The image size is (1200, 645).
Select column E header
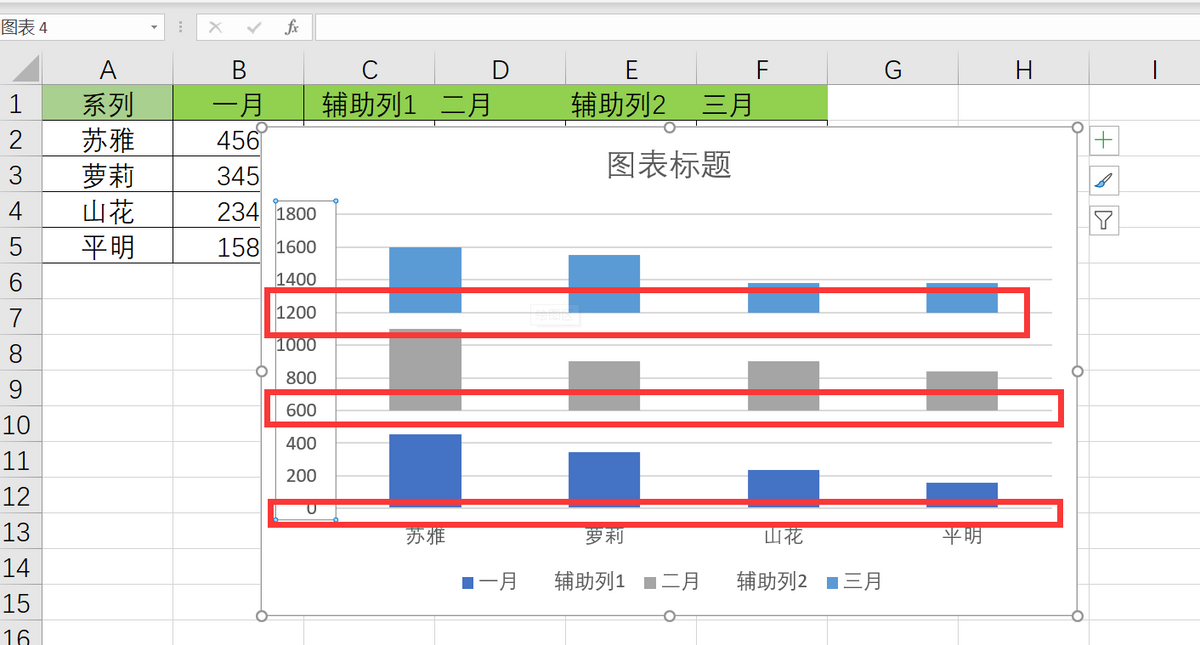[x=631, y=69]
